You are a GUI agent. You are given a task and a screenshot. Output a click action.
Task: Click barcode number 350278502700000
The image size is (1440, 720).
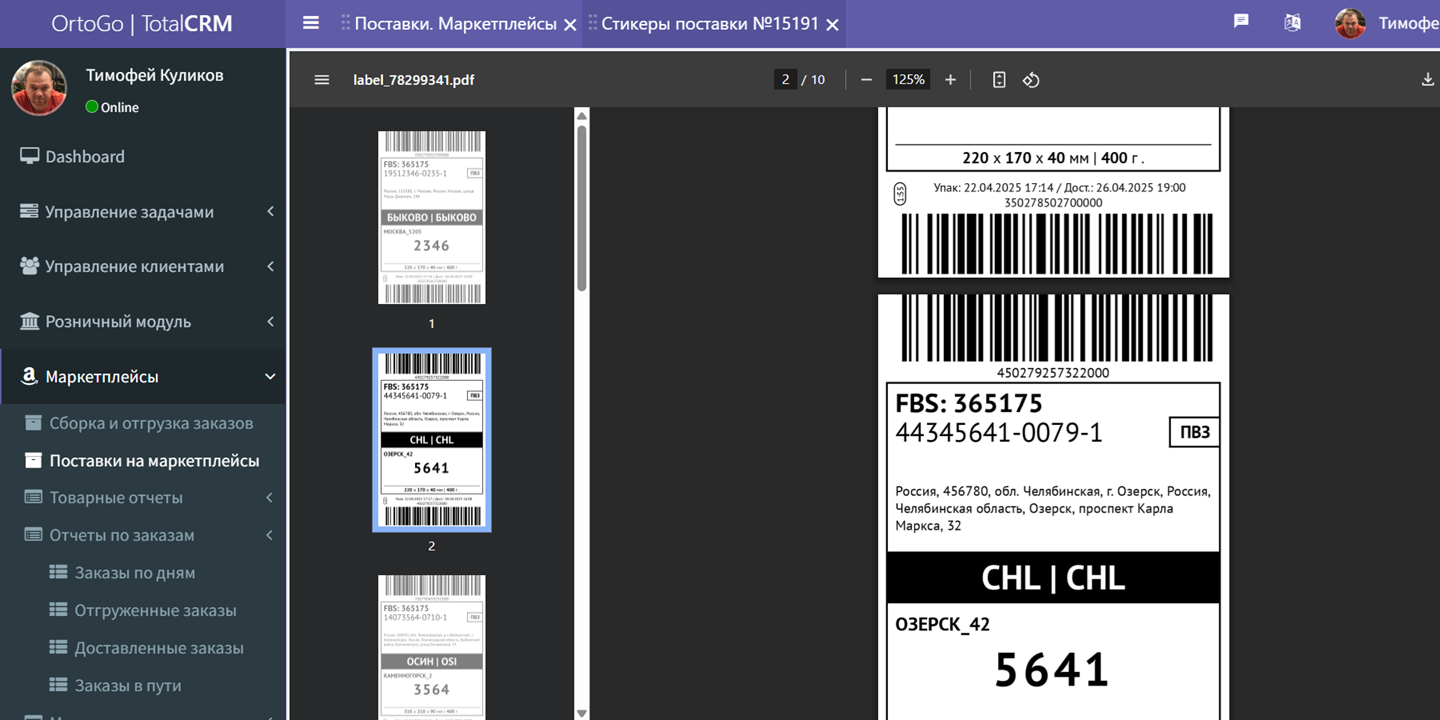tap(1053, 202)
